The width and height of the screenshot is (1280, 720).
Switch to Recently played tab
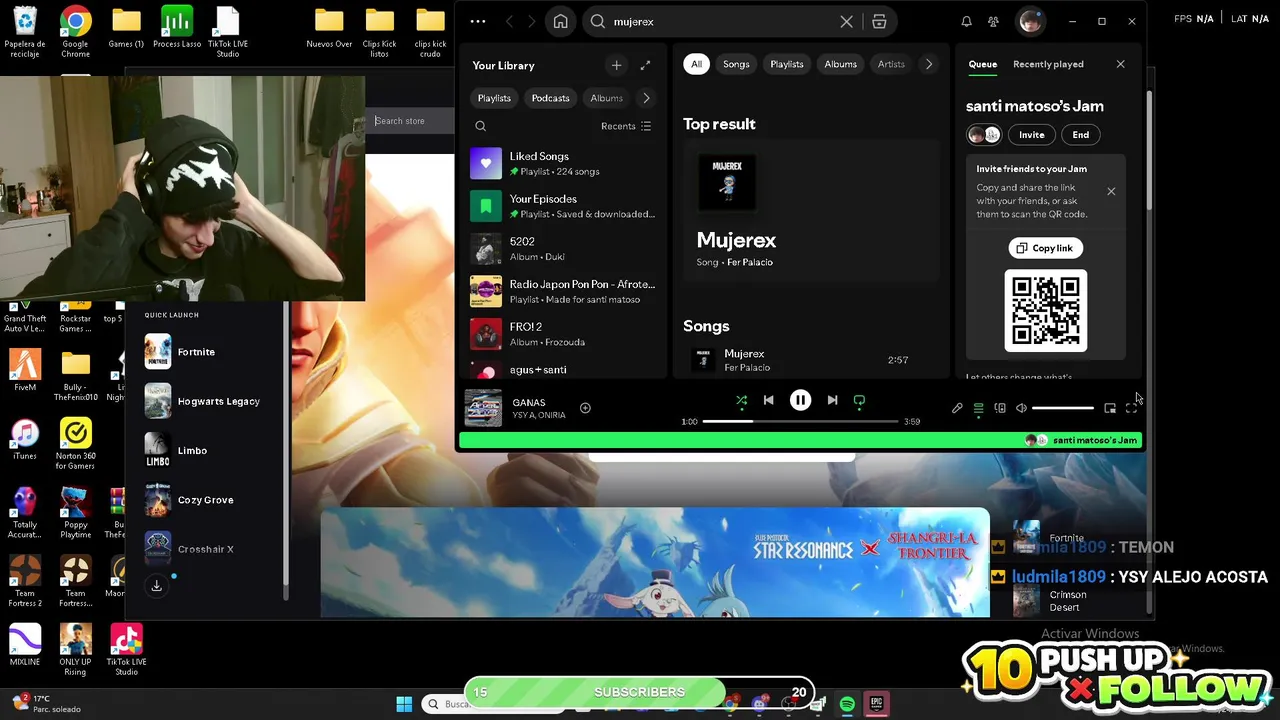(x=1048, y=64)
